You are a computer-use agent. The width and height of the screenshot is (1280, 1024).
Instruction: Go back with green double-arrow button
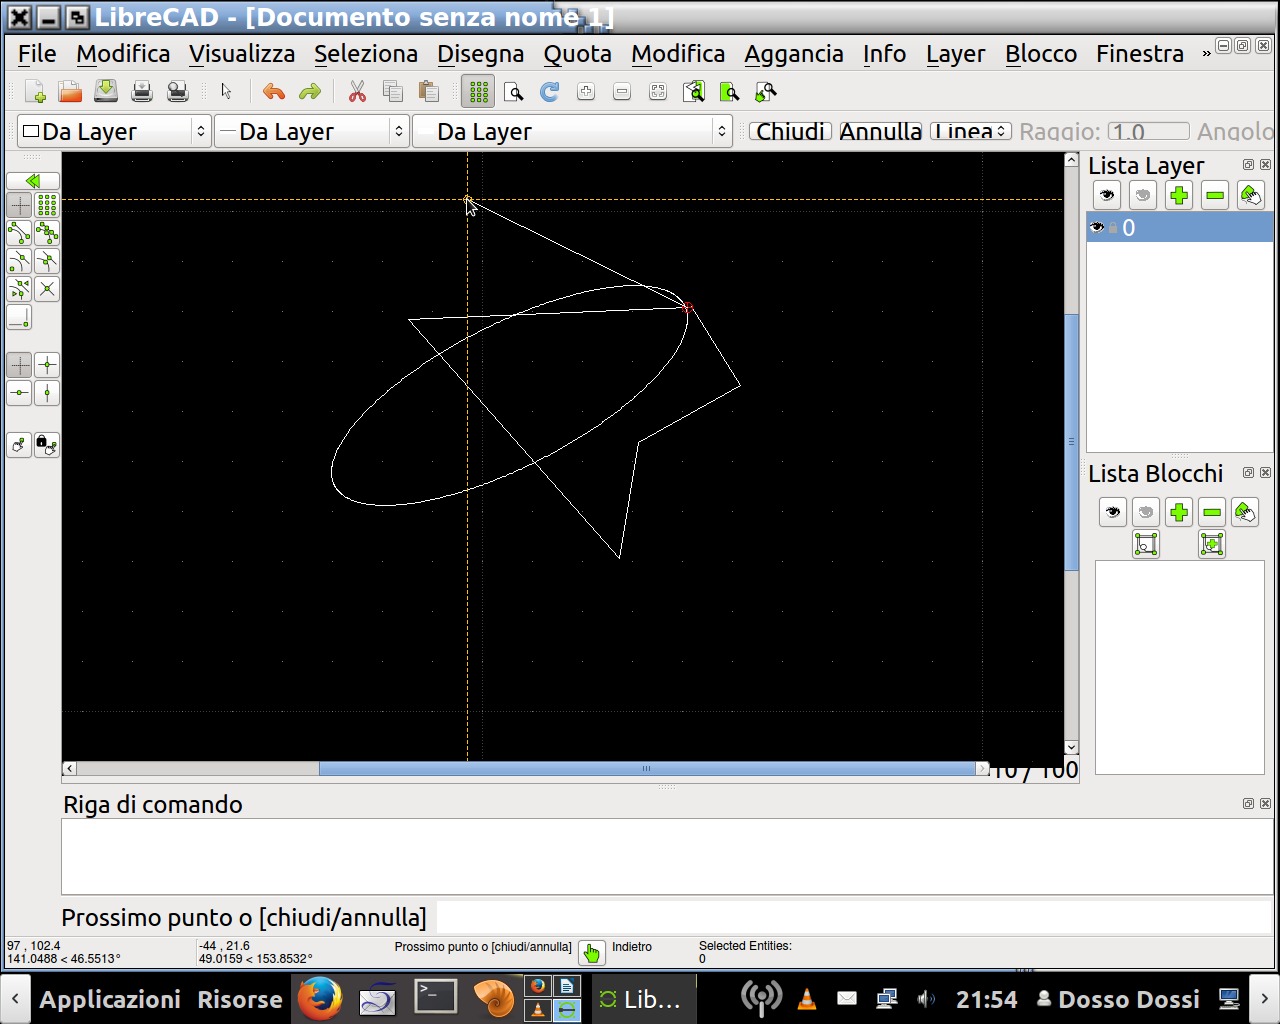(33, 181)
